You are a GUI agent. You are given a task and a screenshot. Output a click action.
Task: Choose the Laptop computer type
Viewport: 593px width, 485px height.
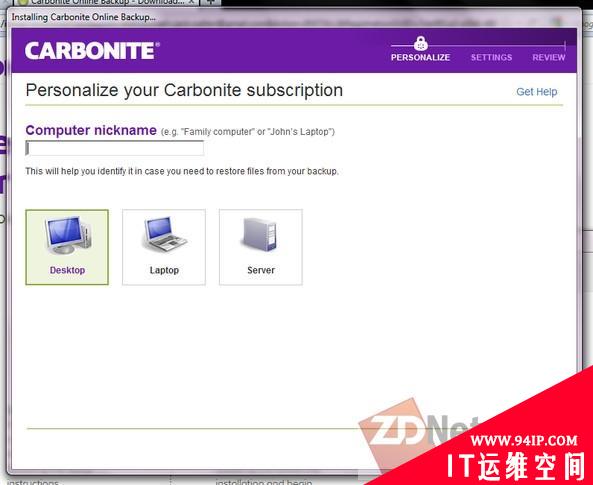pos(164,247)
